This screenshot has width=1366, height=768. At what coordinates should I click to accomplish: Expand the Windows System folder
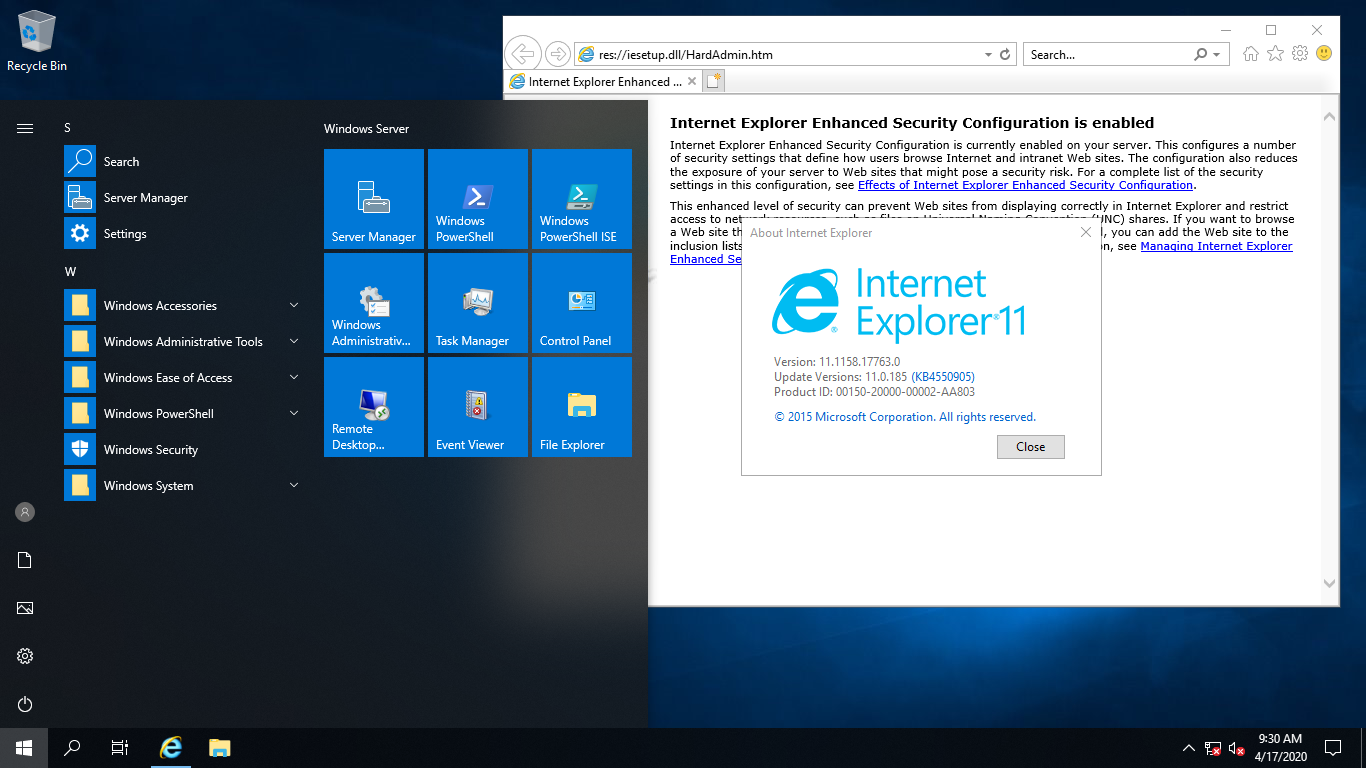(185, 486)
